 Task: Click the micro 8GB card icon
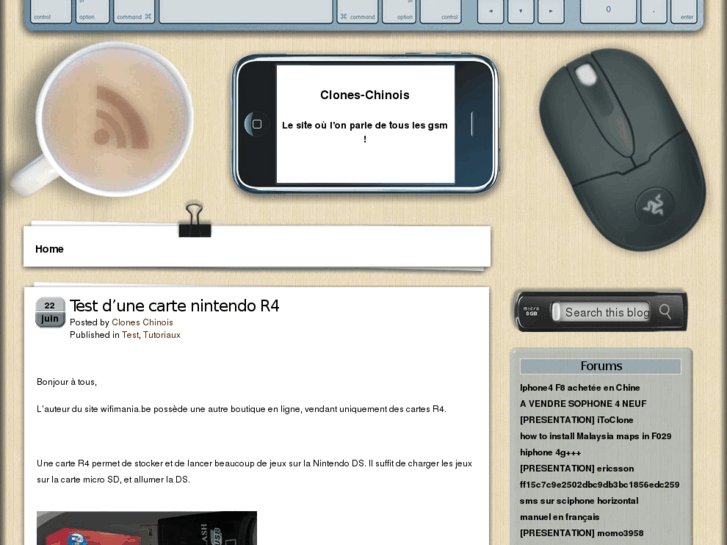pos(531,311)
